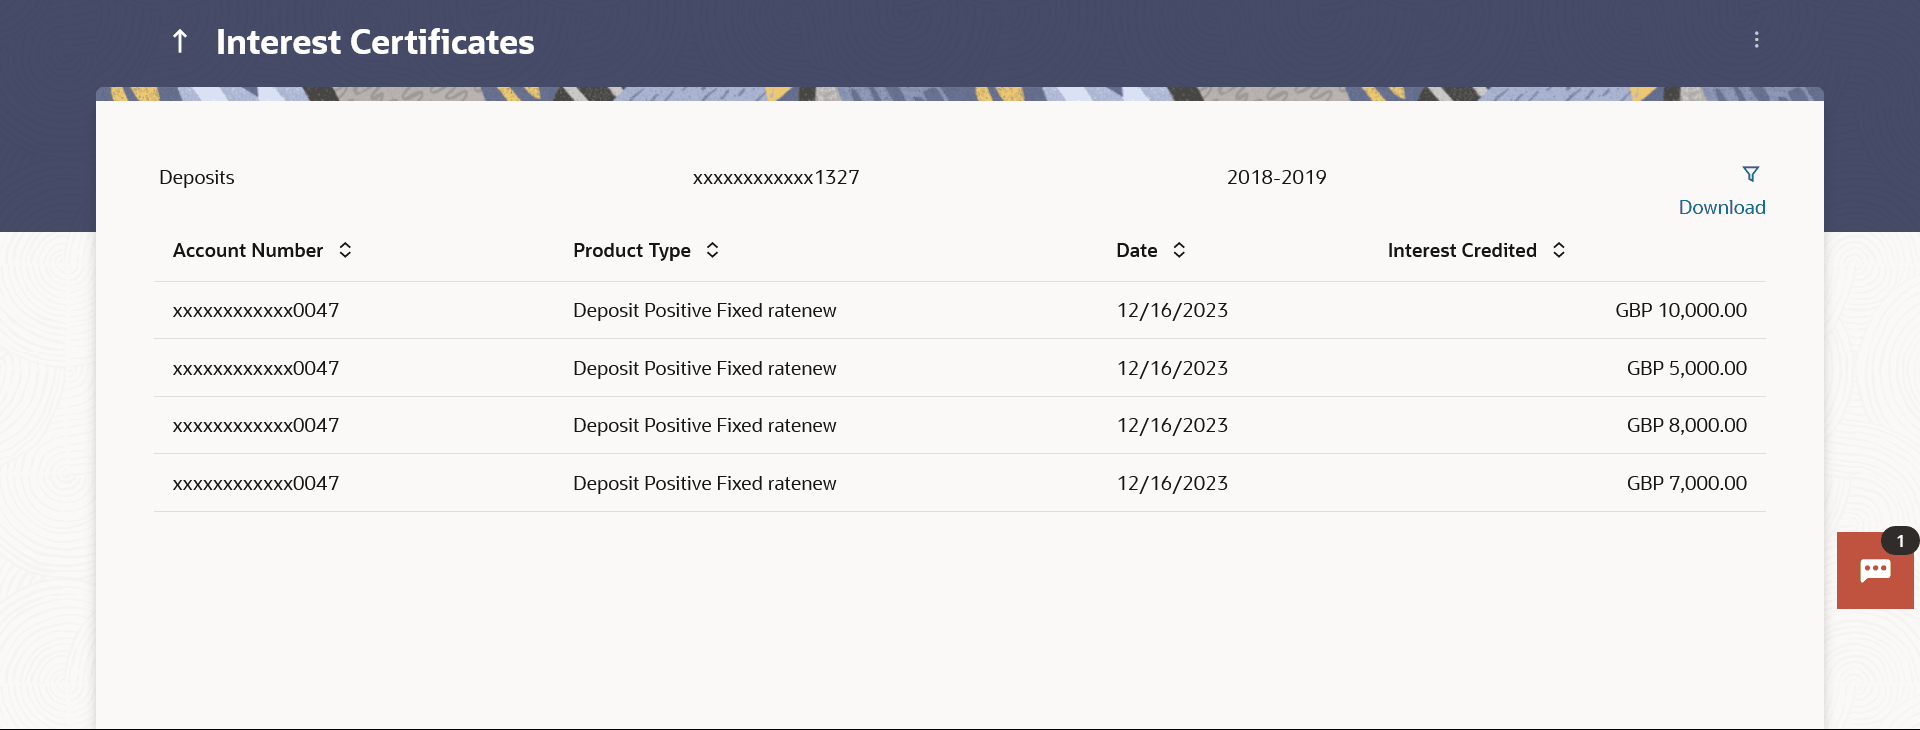Click the Product Type column header
Screen dimensions: 1920x730
631,250
